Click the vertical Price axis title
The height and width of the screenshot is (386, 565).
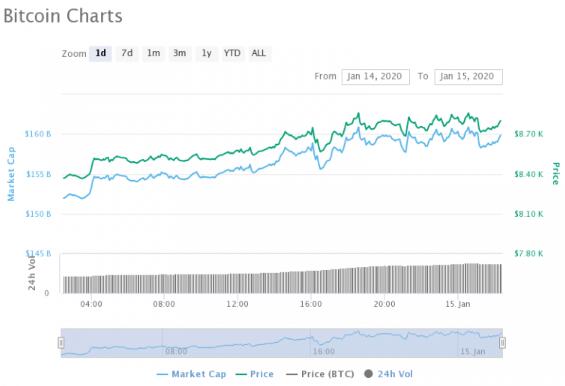pos(556,174)
